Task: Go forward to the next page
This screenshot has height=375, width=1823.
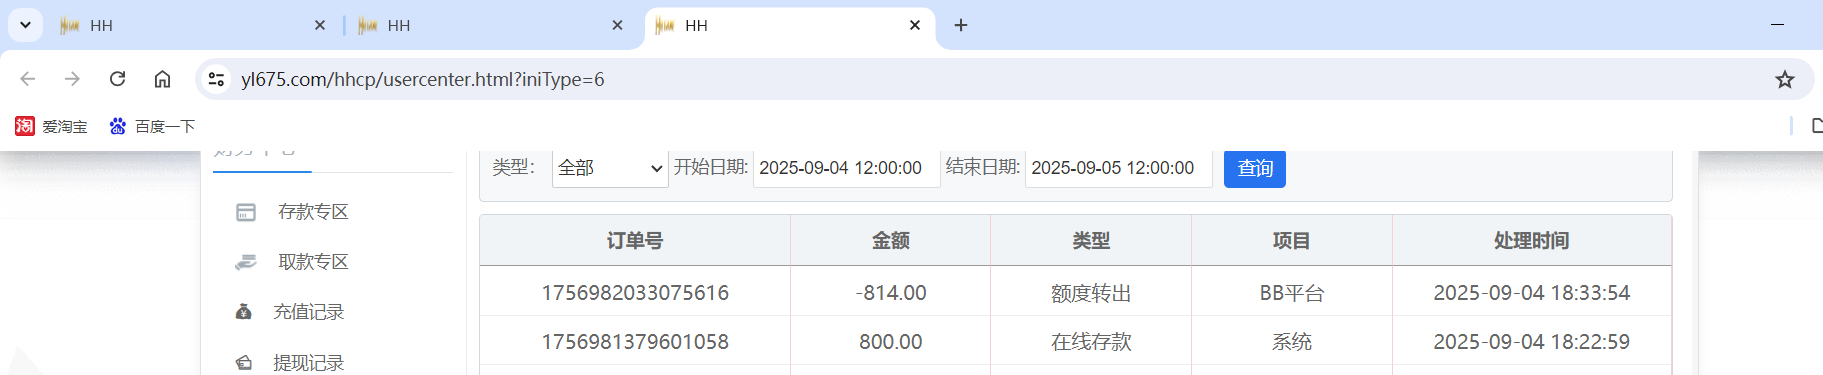Action: coord(72,79)
